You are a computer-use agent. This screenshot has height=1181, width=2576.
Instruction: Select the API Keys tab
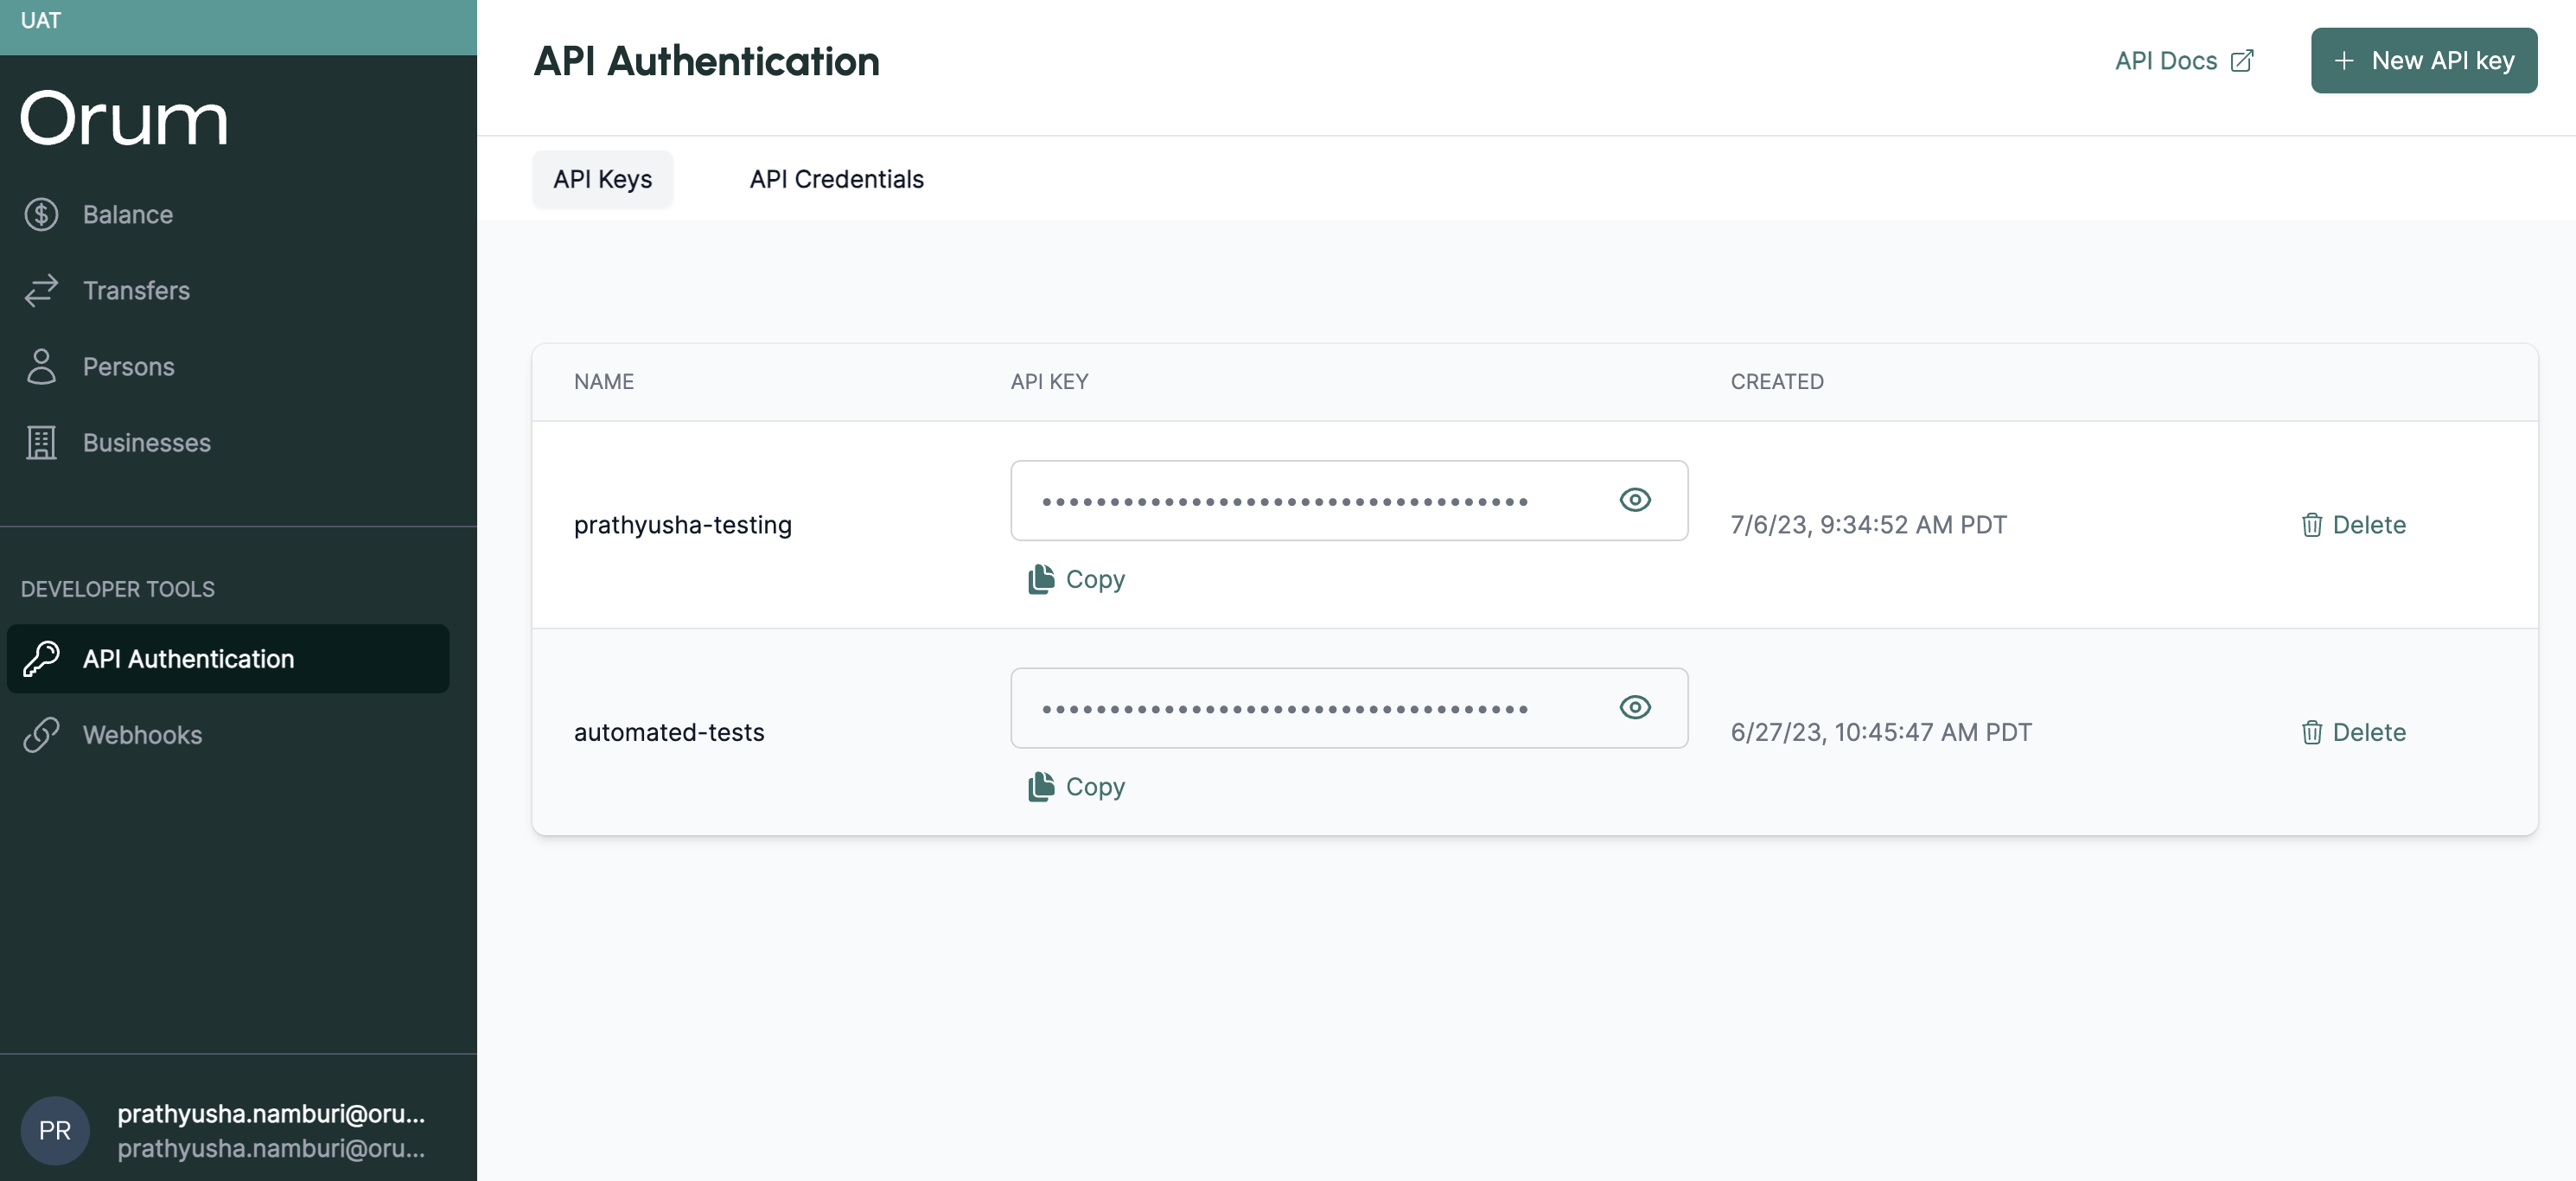[x=602, y=179]
